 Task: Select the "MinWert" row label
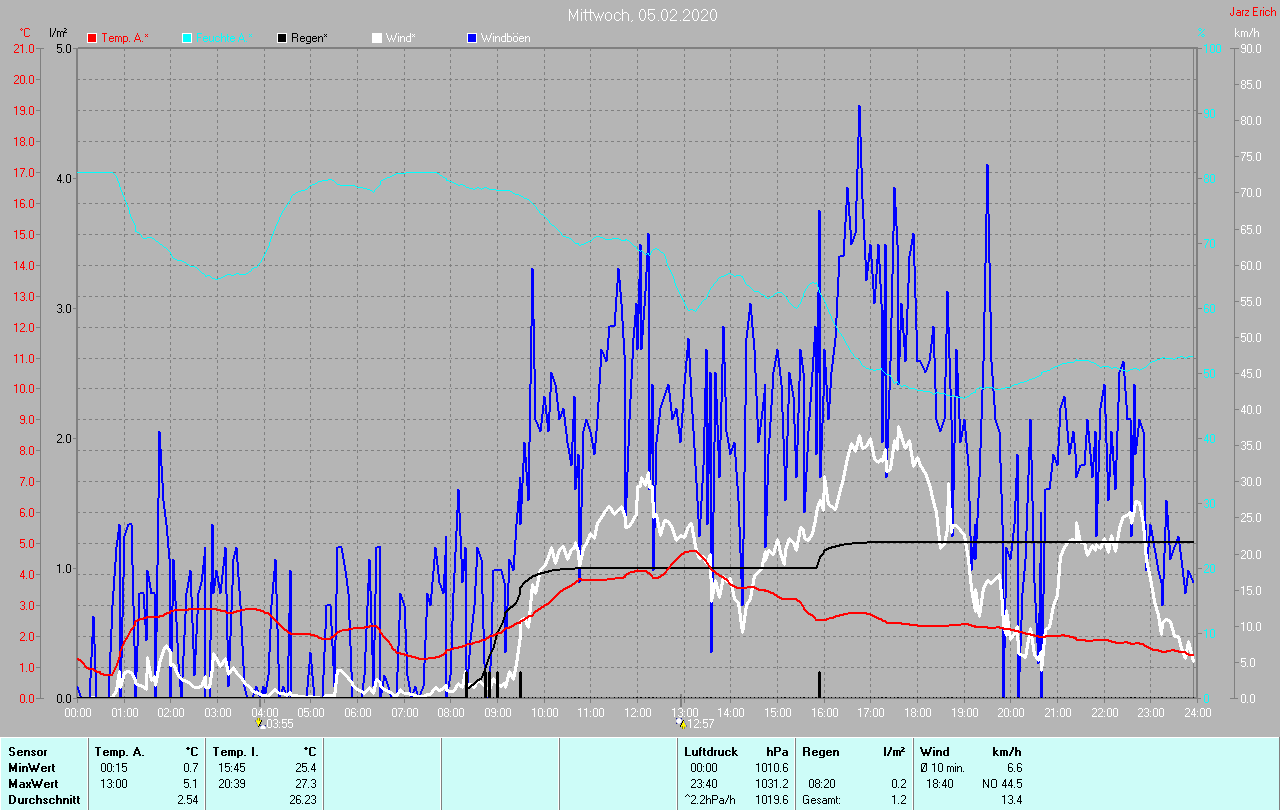(31, 768)
